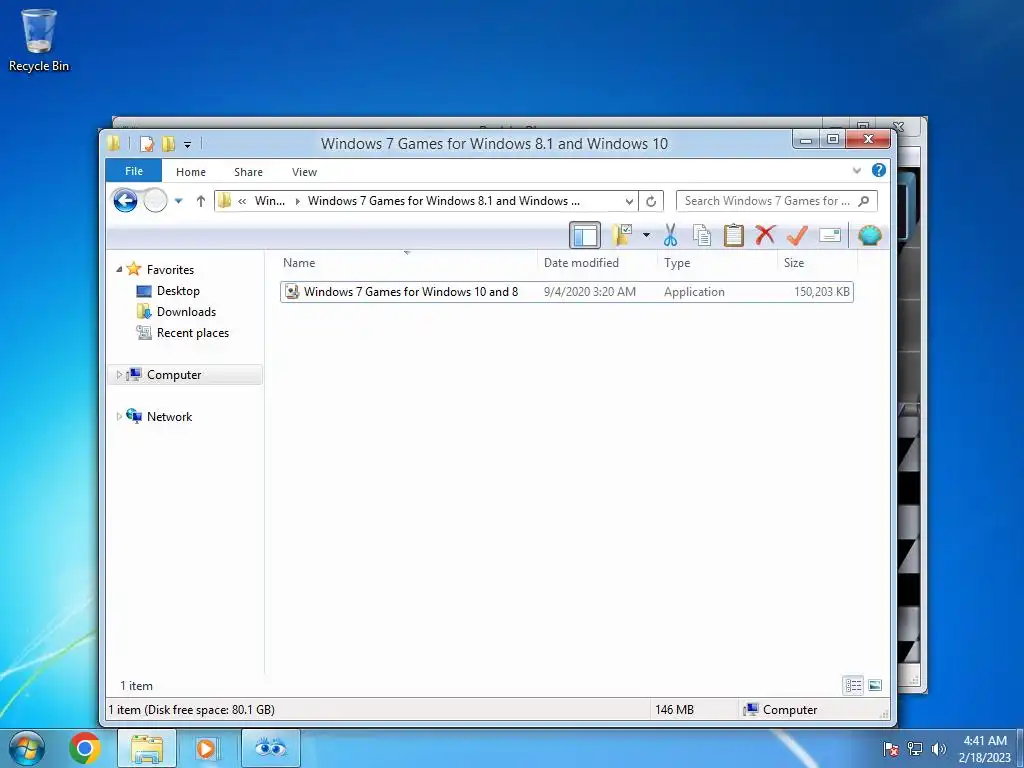Click the envelope Email icon in toolbar
The image size is (1024, 768).
pyautogui.click(x=829, y=235)
